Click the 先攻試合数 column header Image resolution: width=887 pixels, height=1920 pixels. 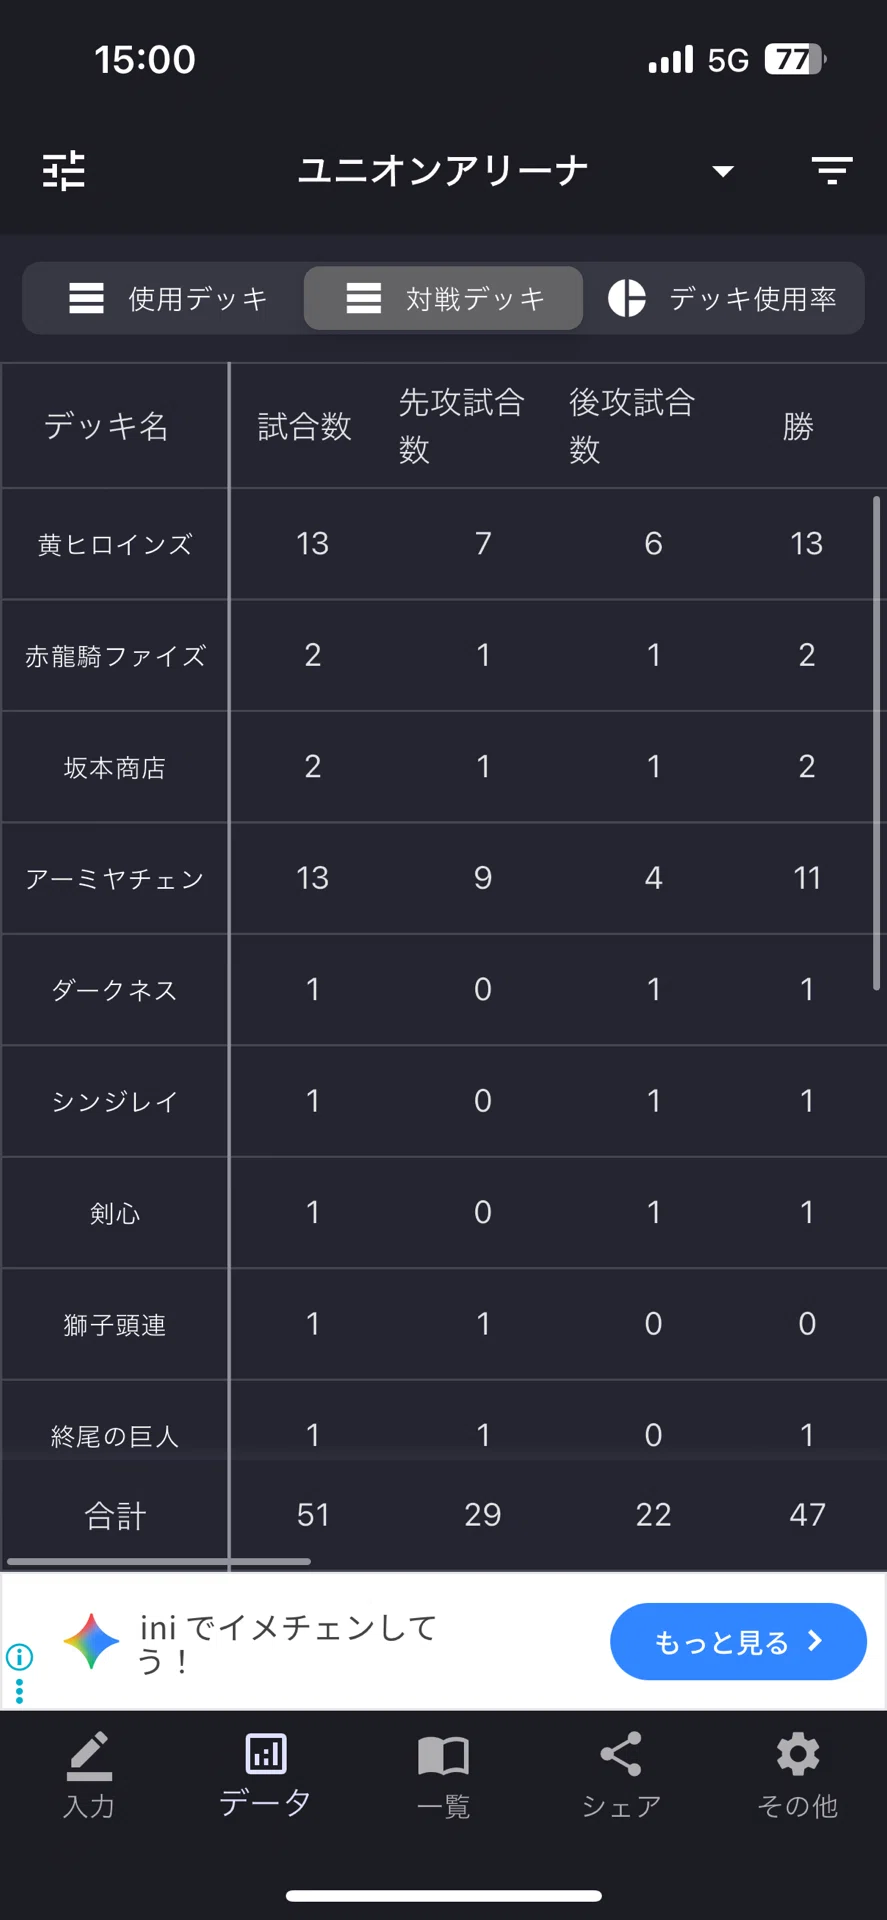(x=462, y=426)
